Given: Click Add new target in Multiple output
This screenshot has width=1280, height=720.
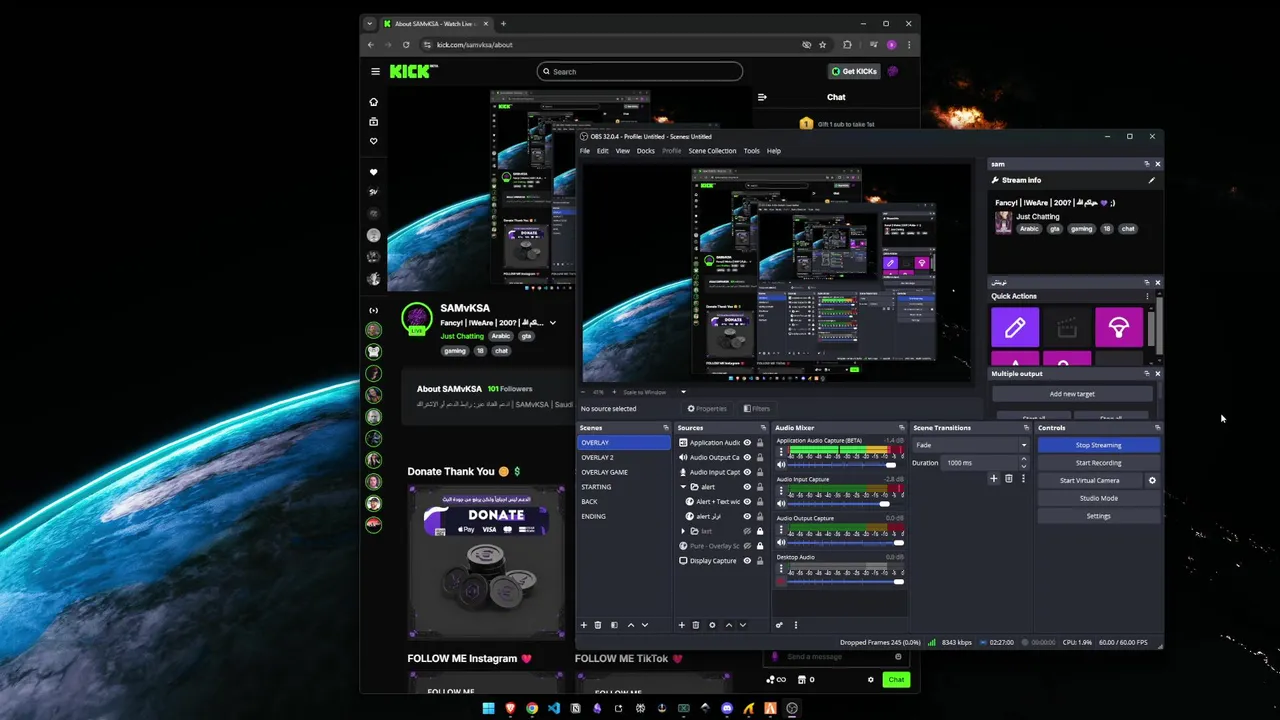Looking at the screenshot, I should (x=1072, y=394).
